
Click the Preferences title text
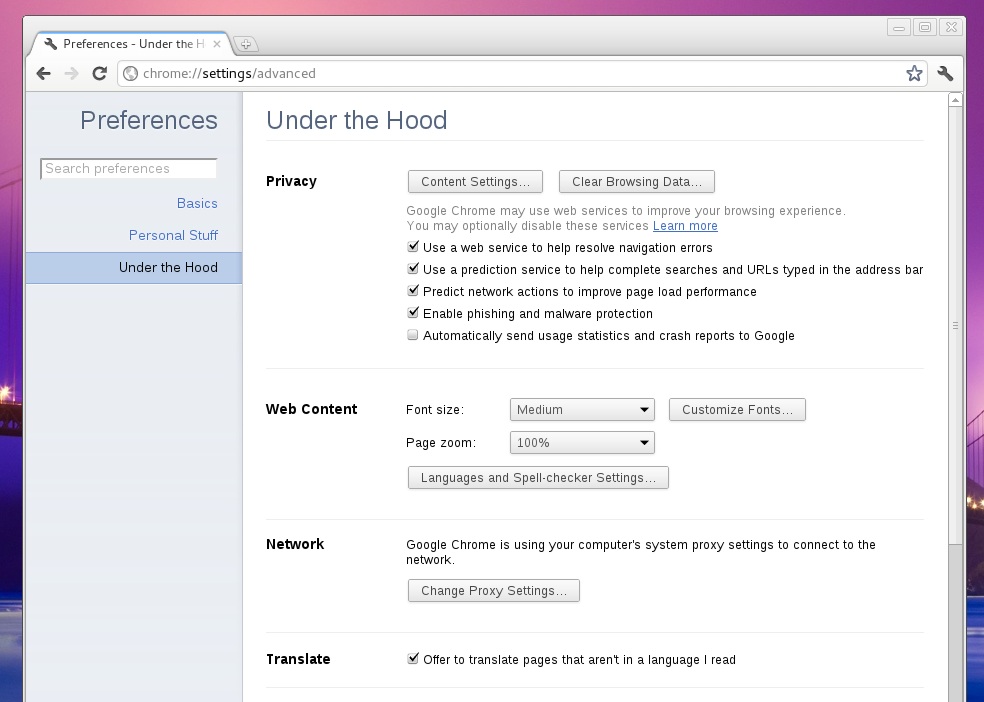149,120
